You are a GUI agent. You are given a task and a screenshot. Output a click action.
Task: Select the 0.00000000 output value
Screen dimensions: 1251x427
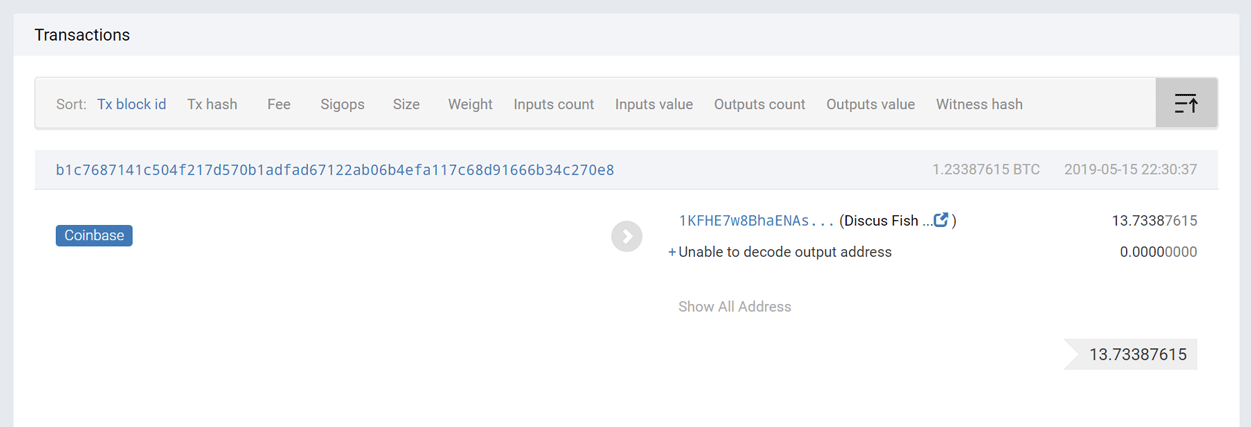tap(1158, 252)
